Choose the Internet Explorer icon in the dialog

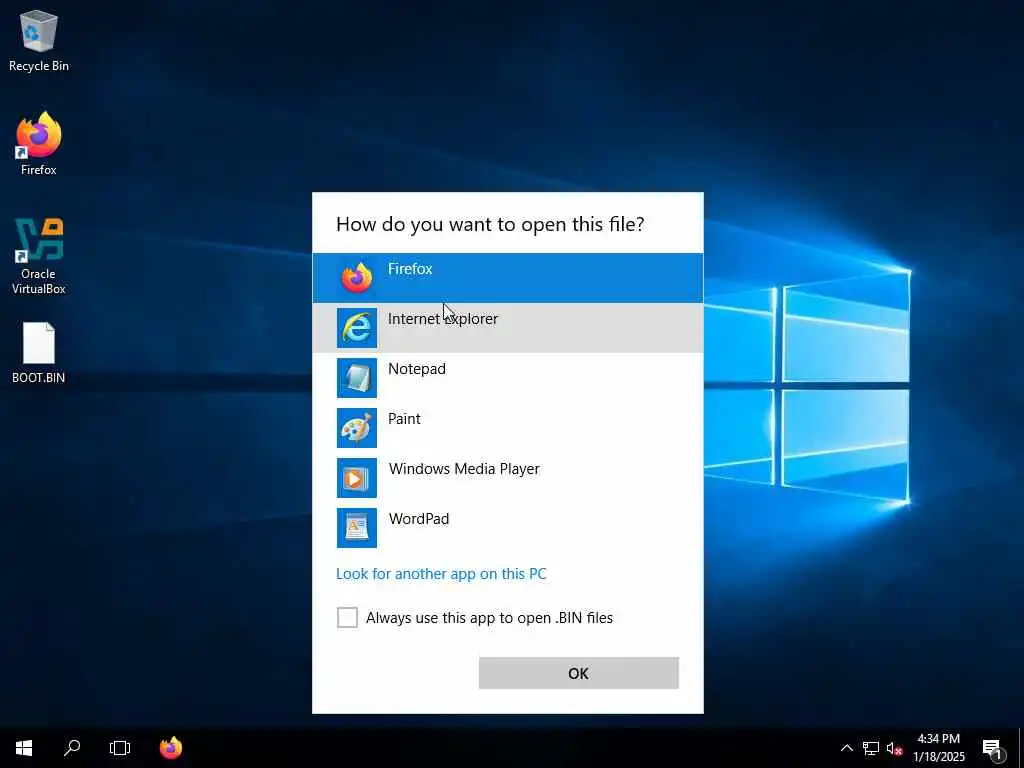357,328
